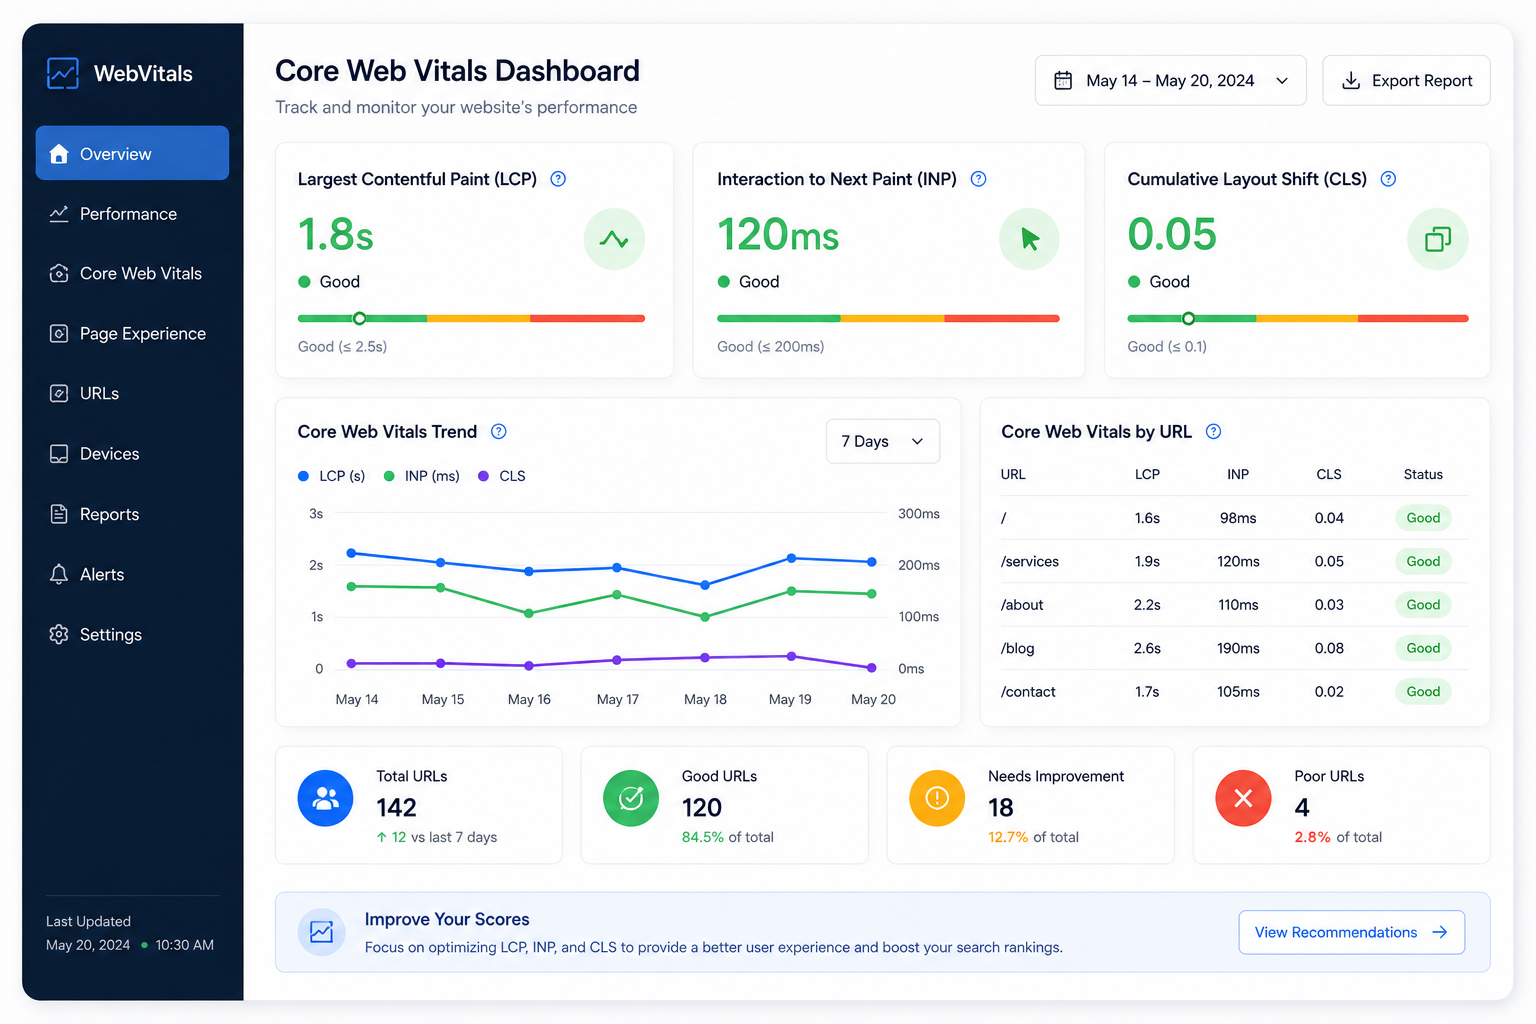Click the Good status badge for /blog
The image size is (1536, 1024).
(x=1423, y=648)
